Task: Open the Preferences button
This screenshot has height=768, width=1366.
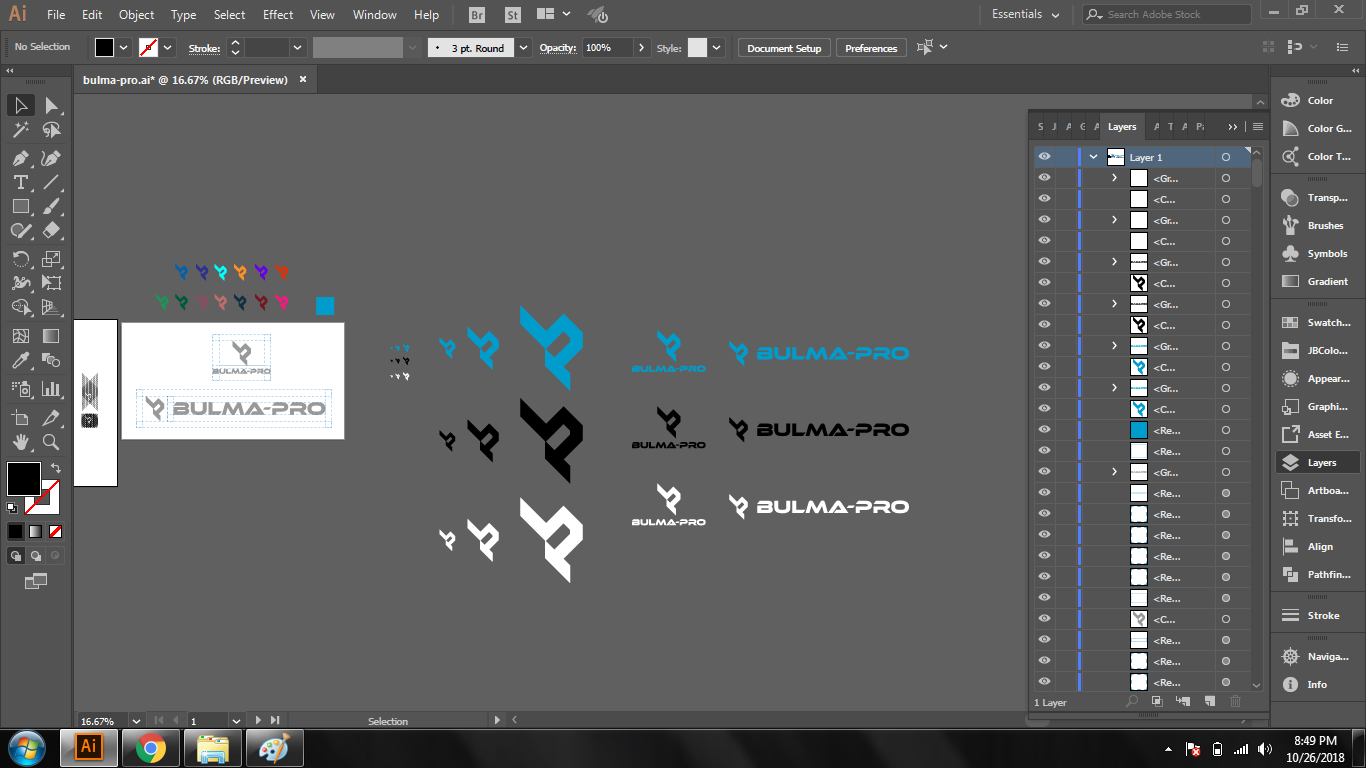Action: [871, 48]
